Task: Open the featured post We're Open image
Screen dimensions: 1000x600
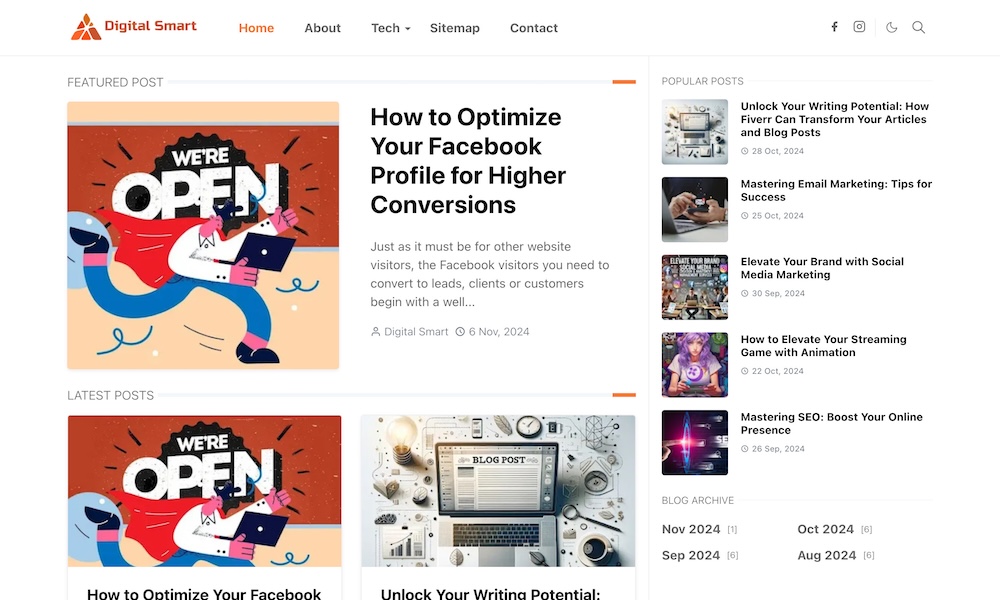Action: pyautogui.click(x=203, y=235)
